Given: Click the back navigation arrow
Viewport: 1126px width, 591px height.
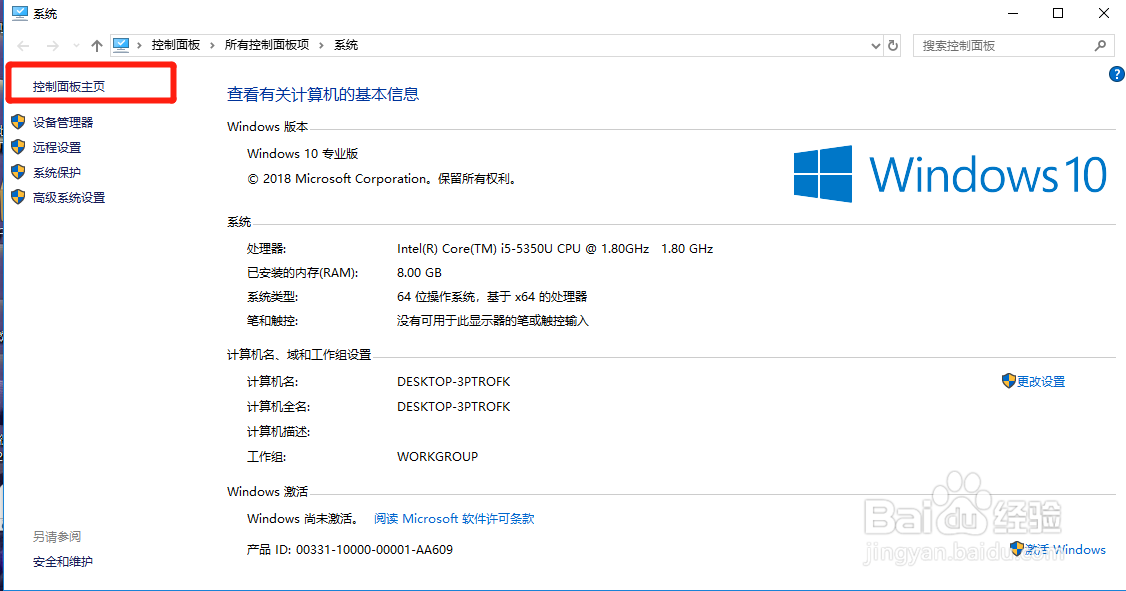Looking at the screenshot, I should point(22,45).
